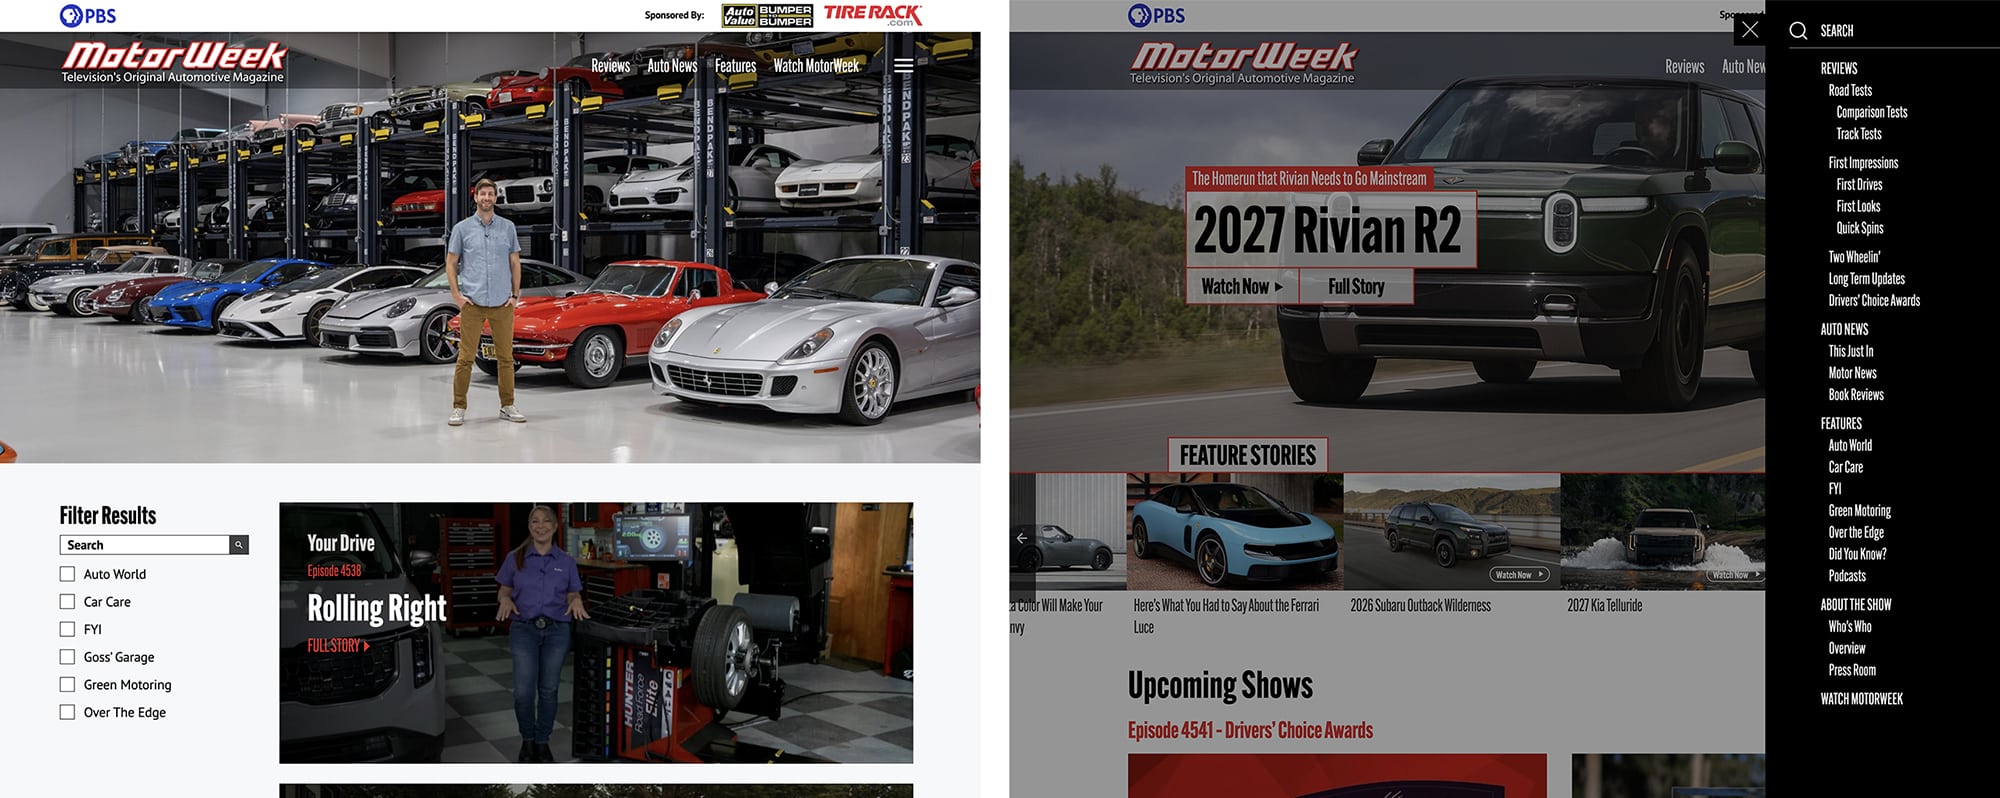The image size is (2000, 798).
Task: Open the Rolling Right headline
Action: pos(377,608)
